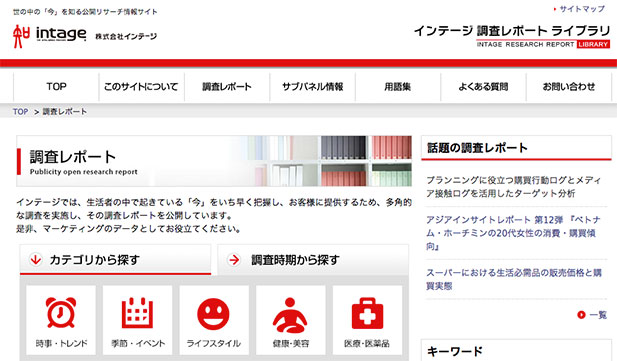The width and height of the screenshot is (617, 361).
Task: Open 調査レポート in the navigation bar
Action: [x=227, y=87]
